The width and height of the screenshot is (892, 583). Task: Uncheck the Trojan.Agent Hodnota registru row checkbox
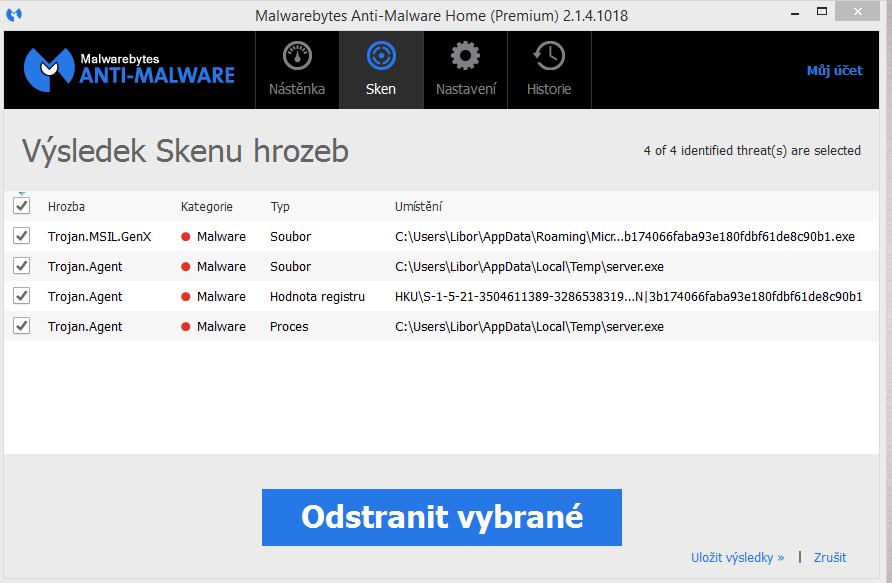point(22,296)
